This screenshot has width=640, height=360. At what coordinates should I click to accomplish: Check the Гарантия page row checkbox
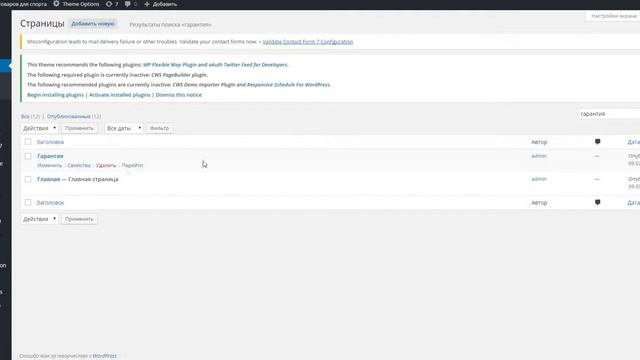coord(28,156)
